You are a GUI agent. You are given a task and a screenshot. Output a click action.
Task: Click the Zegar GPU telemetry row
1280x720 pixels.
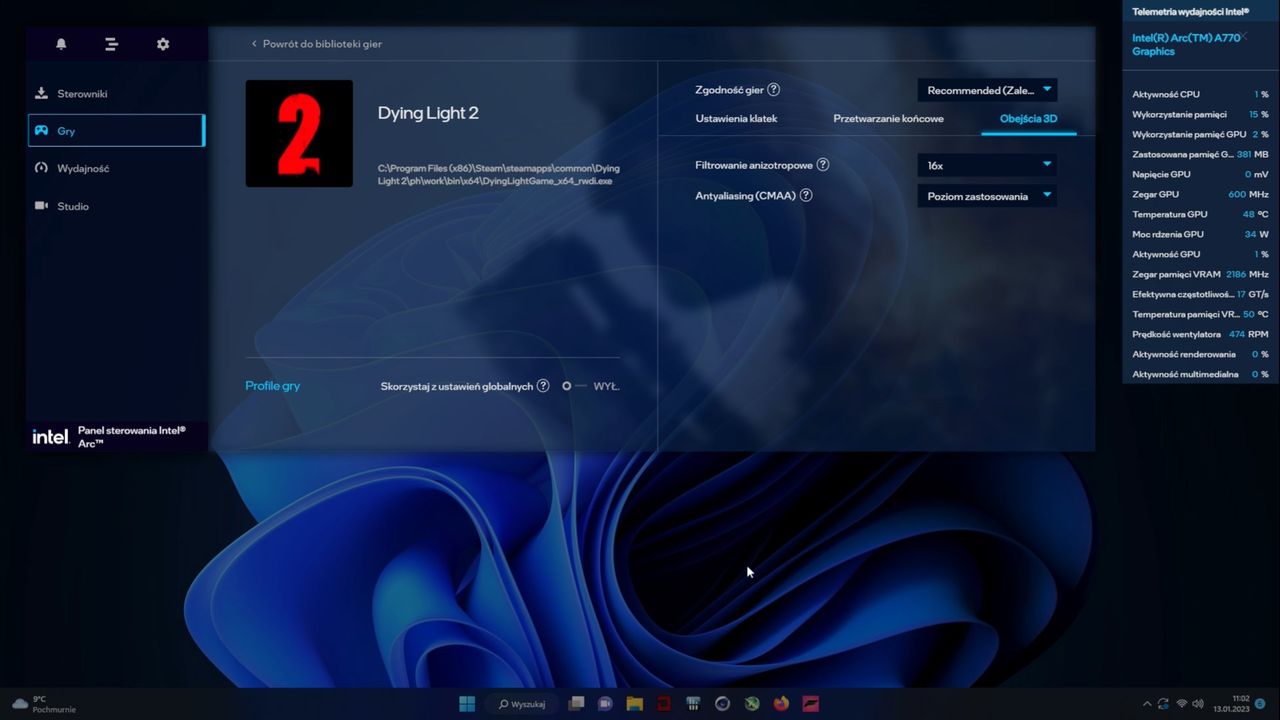pos(1200,194)
